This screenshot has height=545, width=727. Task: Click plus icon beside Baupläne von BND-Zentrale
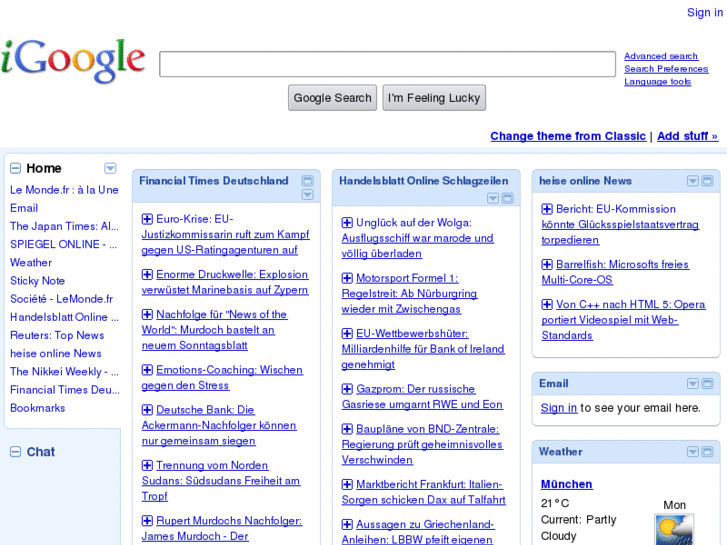coord(347,429)
